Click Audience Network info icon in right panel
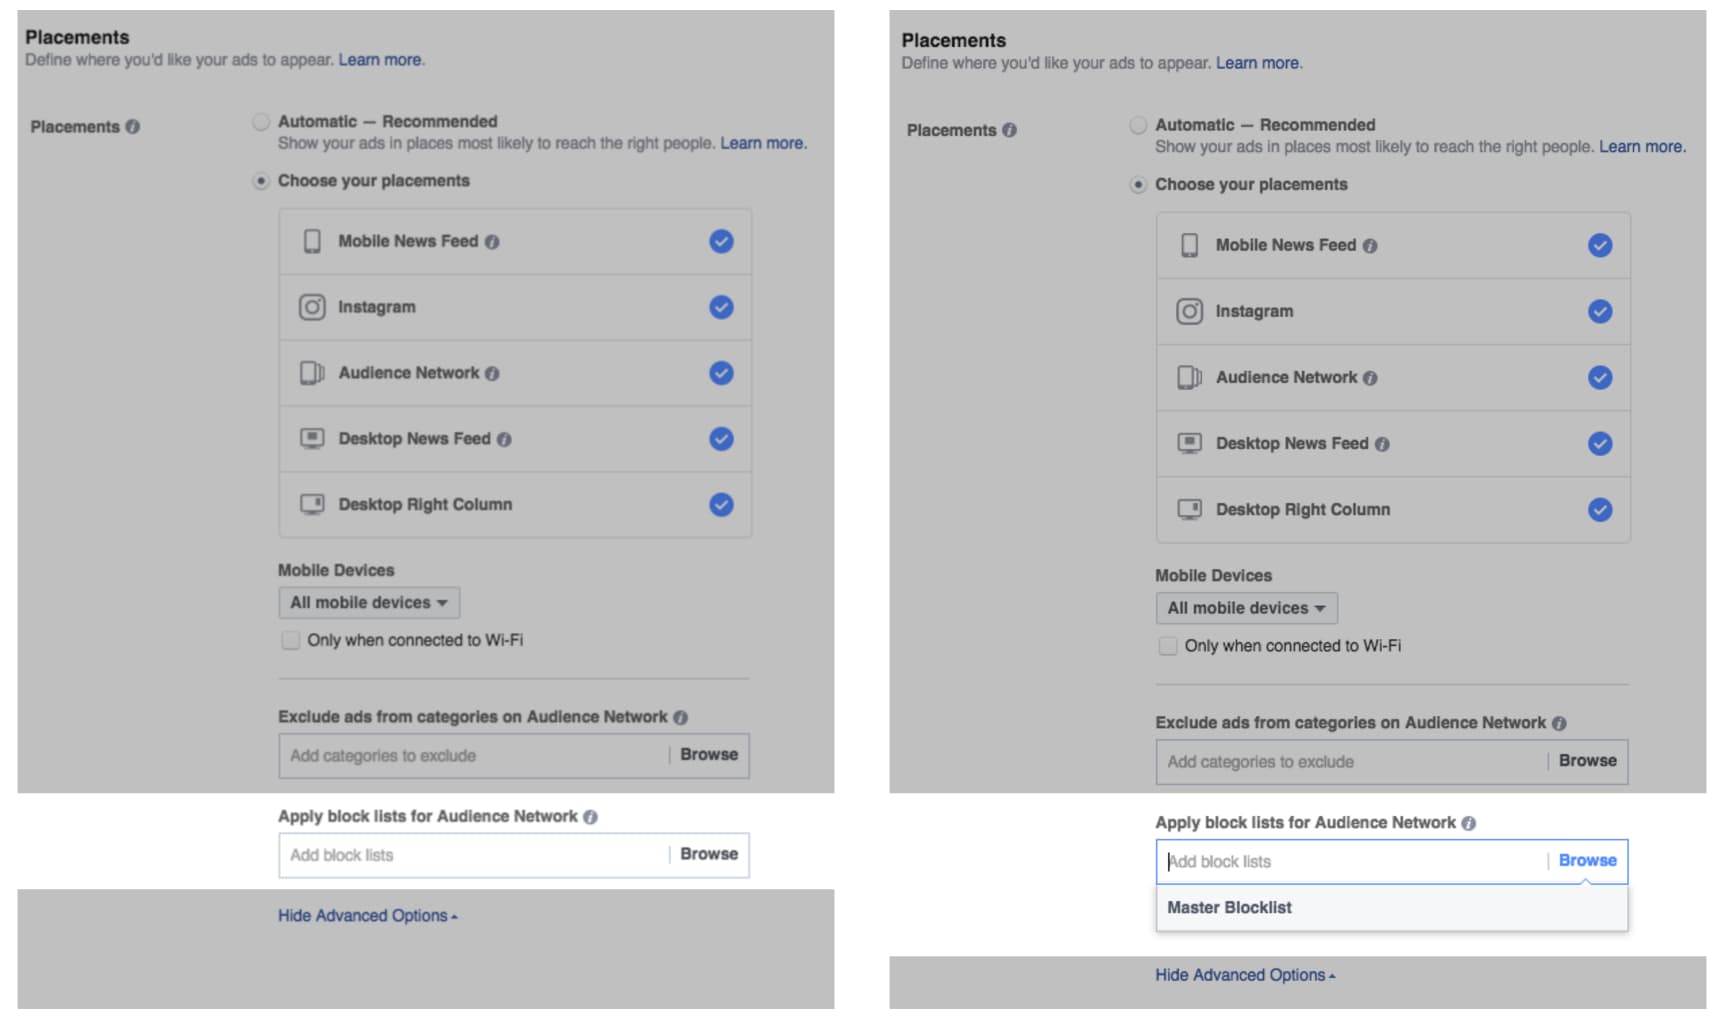Viewport: 1730px width, 1024px height. [1370, 378]
